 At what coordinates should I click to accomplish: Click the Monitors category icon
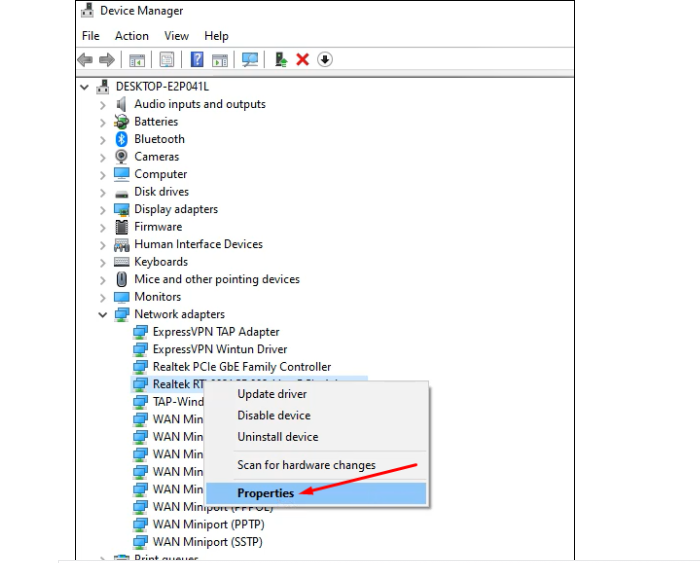(121, 297)
